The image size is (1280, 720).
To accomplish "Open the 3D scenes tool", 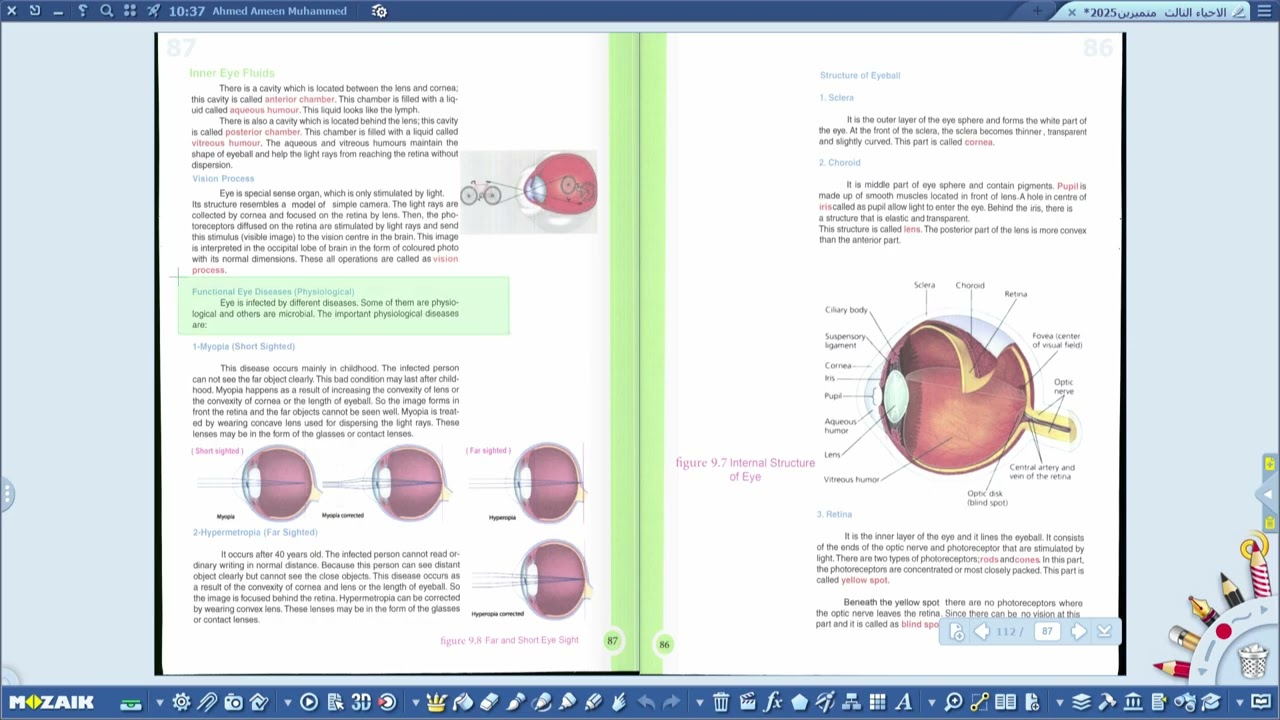I will [360, 702].
